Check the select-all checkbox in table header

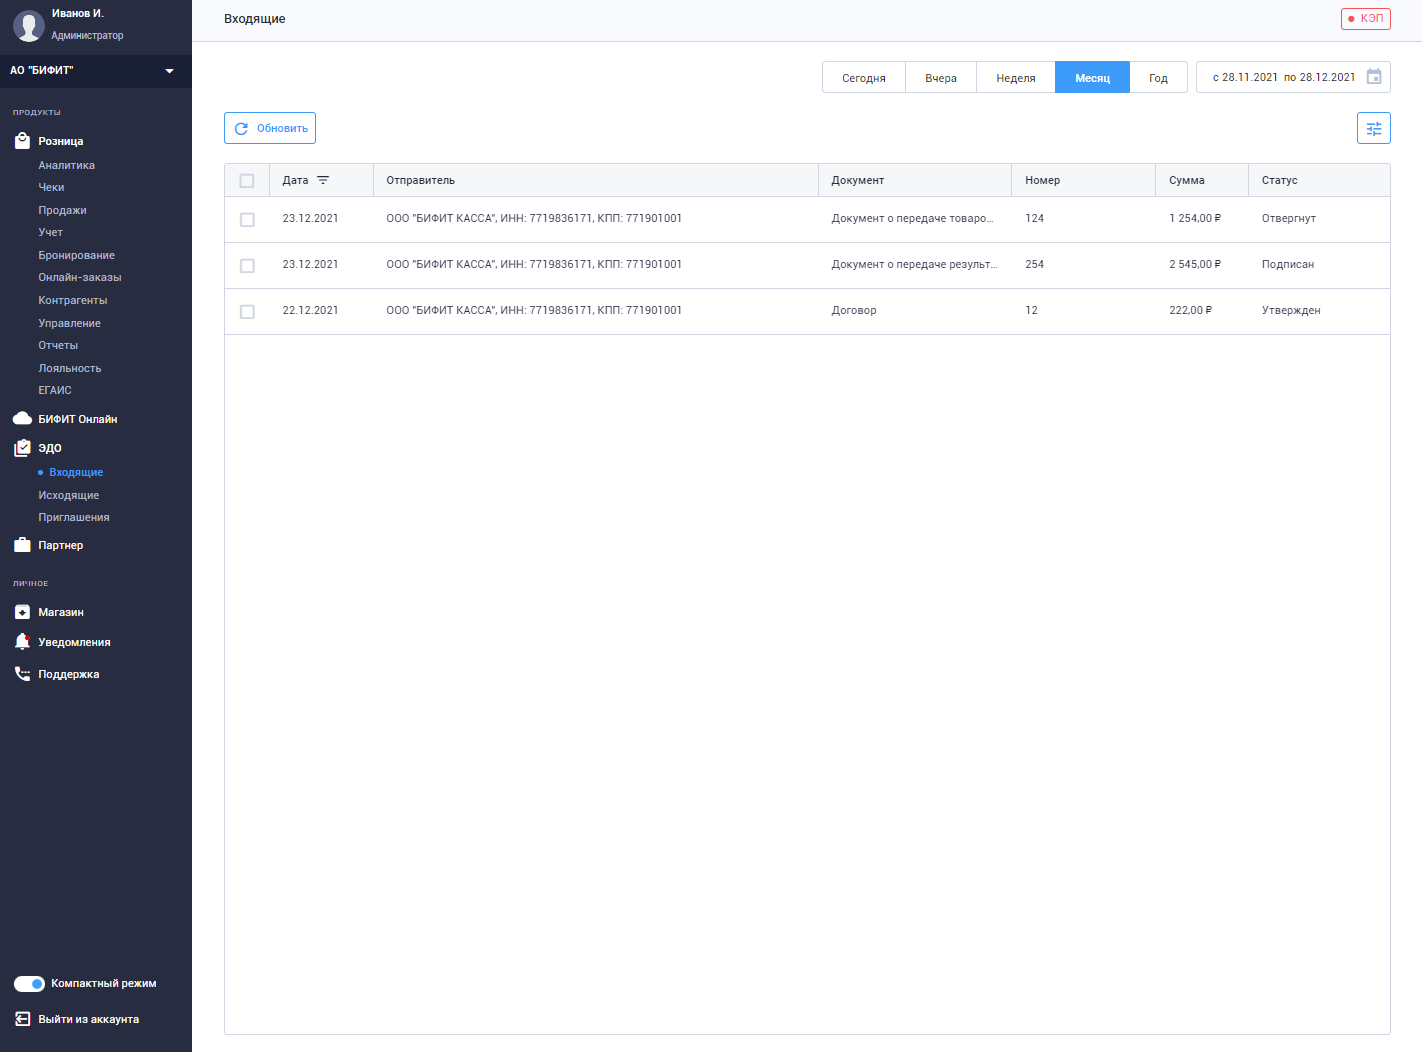247,181
